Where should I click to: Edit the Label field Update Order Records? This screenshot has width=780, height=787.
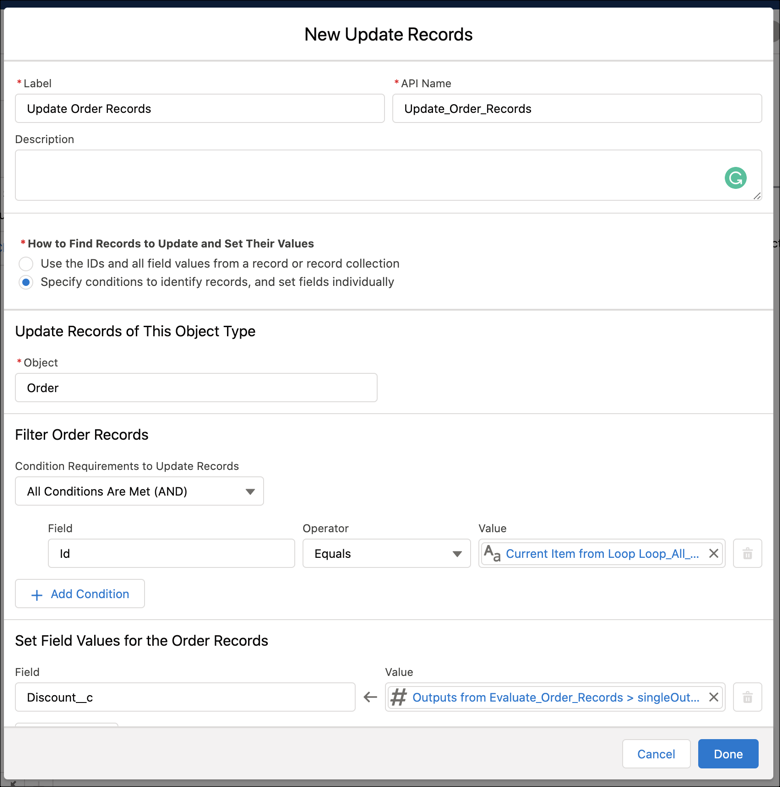tap(200, 108)
